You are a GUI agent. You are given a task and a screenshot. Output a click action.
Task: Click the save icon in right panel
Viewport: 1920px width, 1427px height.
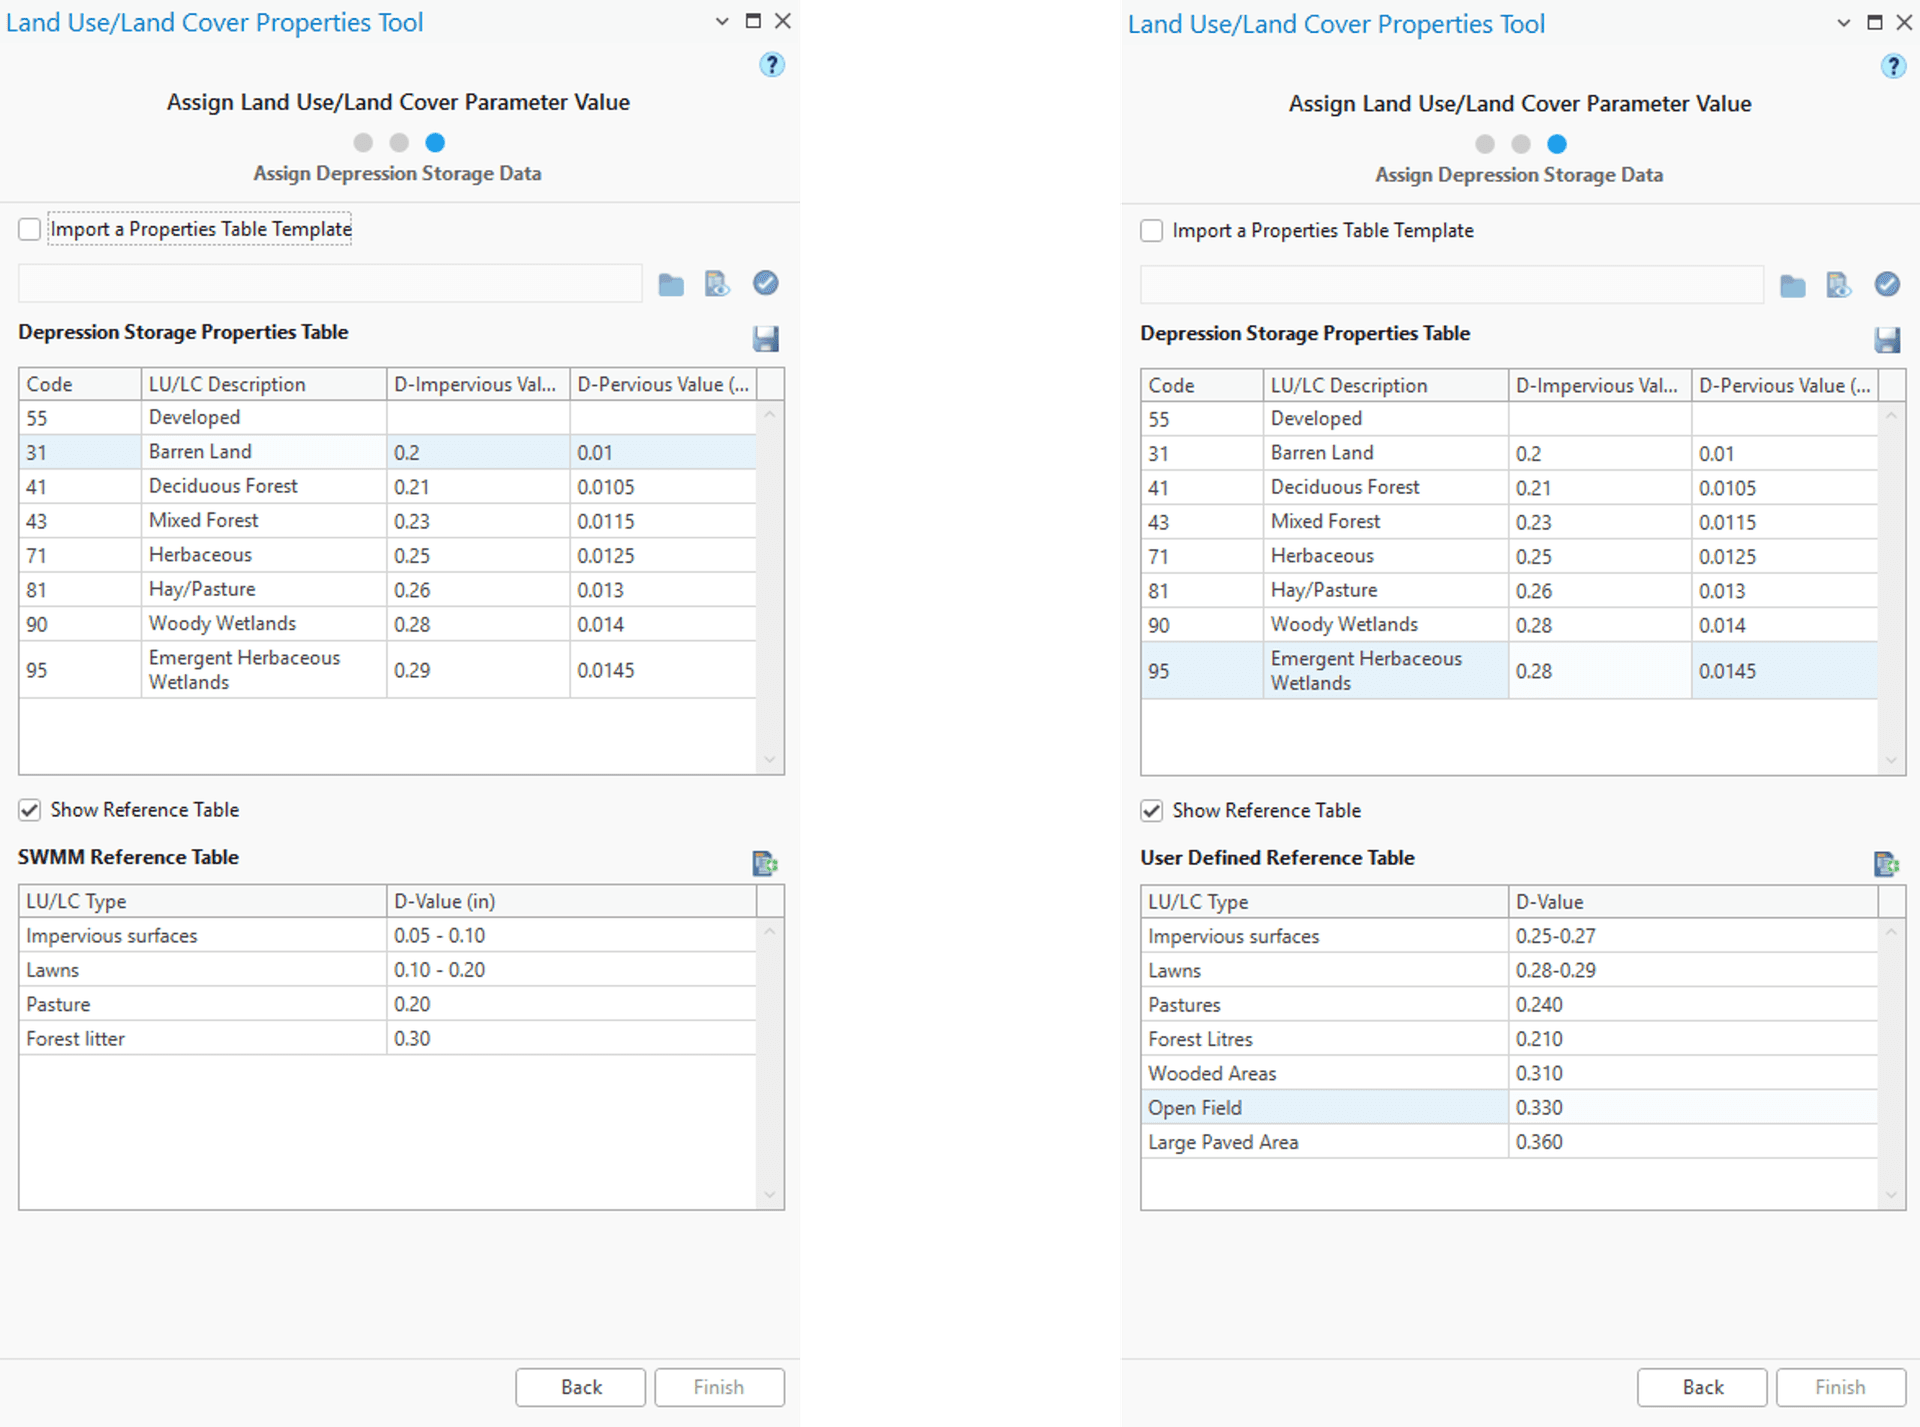tap(1888, 339)
